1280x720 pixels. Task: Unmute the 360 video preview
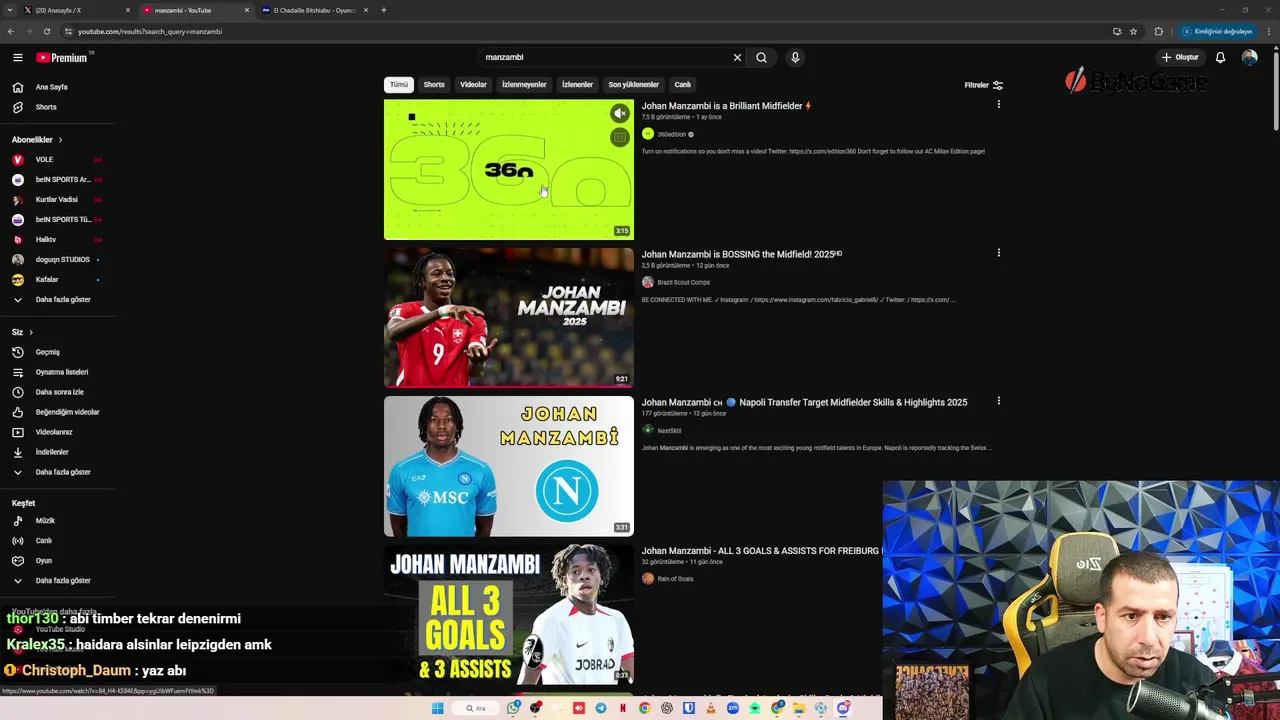tap(620, 113)
